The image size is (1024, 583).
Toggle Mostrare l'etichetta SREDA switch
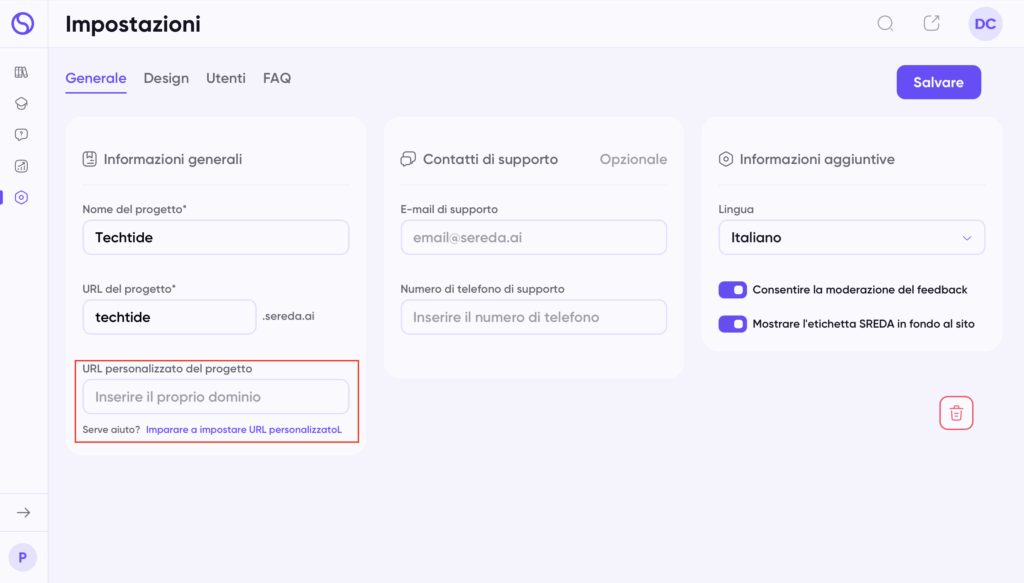tap(732, 324)
